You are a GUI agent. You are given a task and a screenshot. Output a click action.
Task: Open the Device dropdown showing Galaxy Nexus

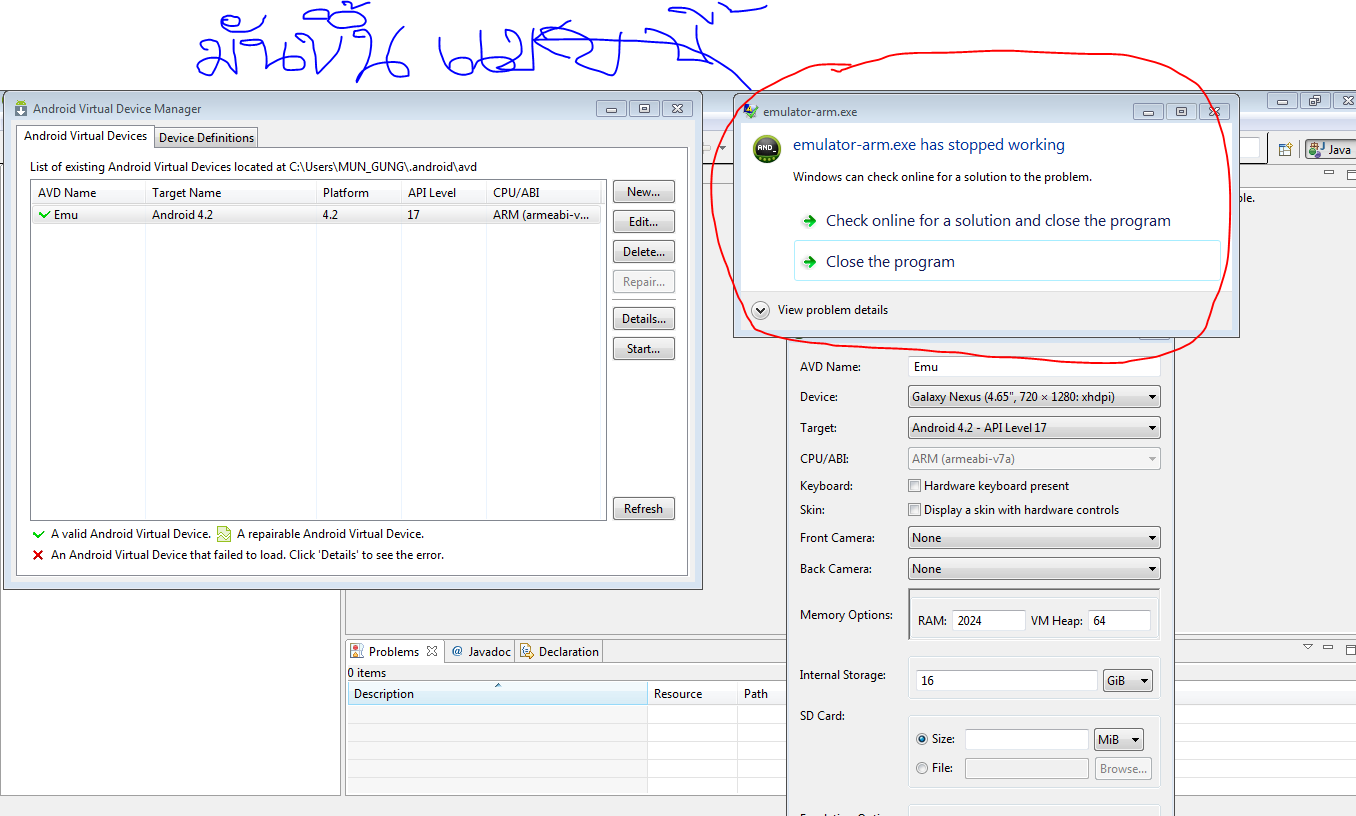(x=1034, y=397)
